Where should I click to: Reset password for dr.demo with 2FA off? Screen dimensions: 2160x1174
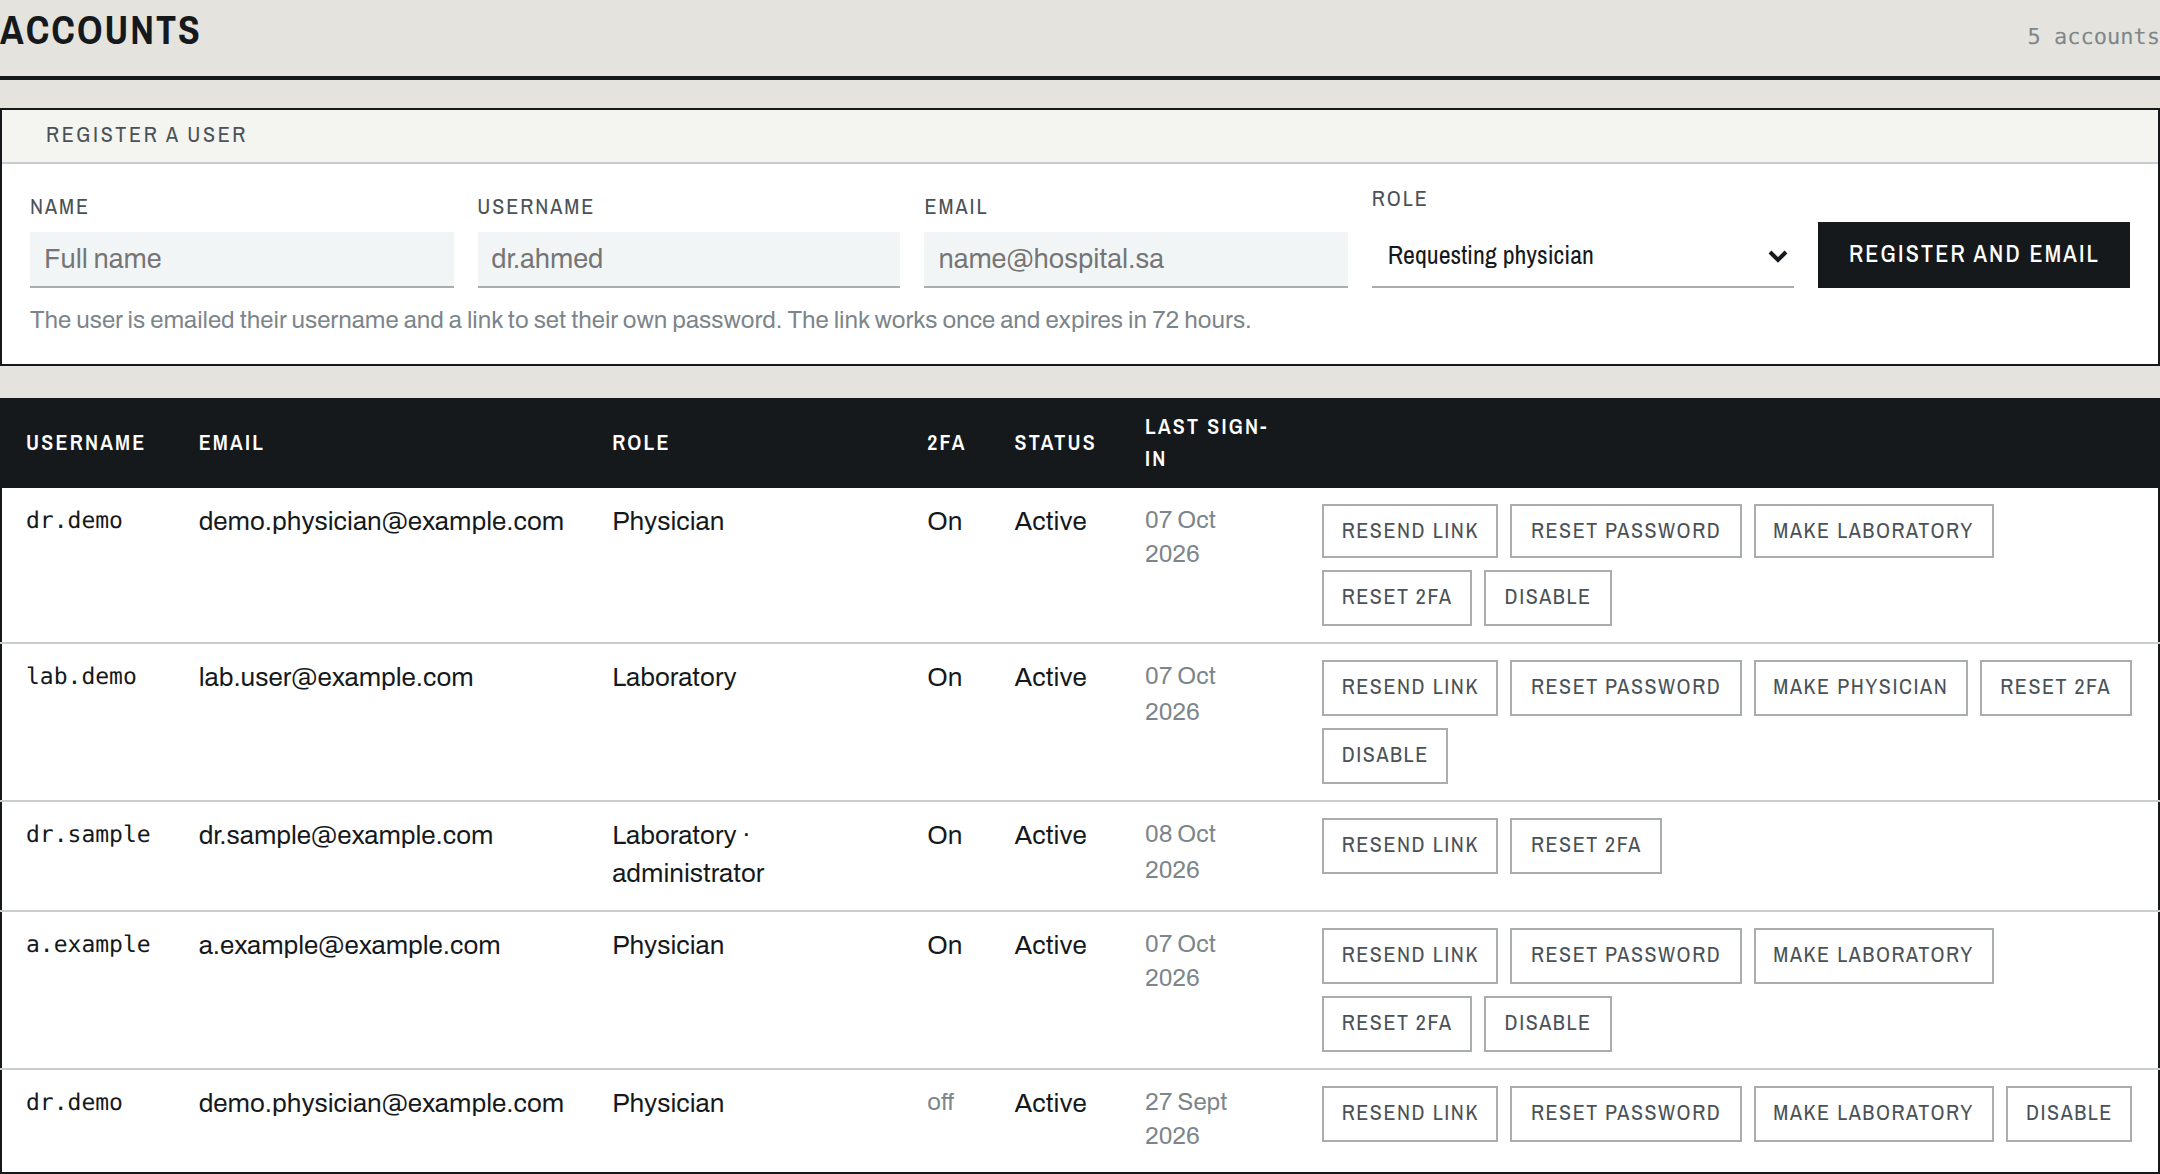1625,1113
